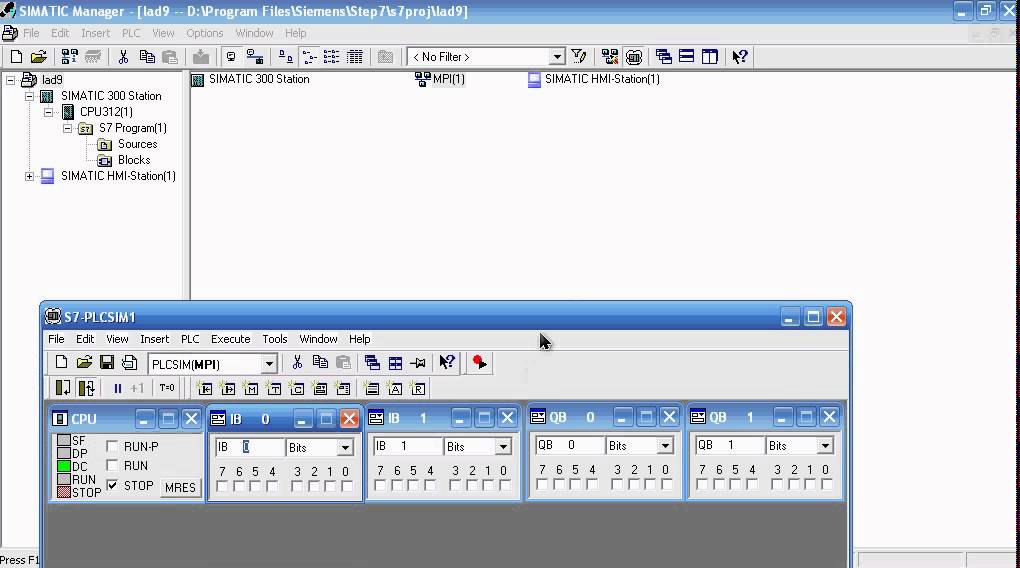Open the PLCSIM(MPI) connection dropdown
Viewport: 1020px width, 568px height.
click(x=269, y=364)
